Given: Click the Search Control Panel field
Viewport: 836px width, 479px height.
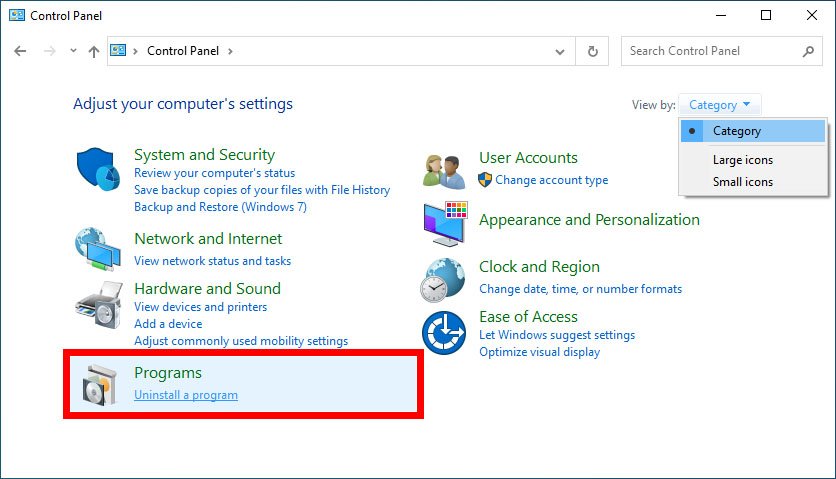Looking at the screenshot, I should point(714,51).
